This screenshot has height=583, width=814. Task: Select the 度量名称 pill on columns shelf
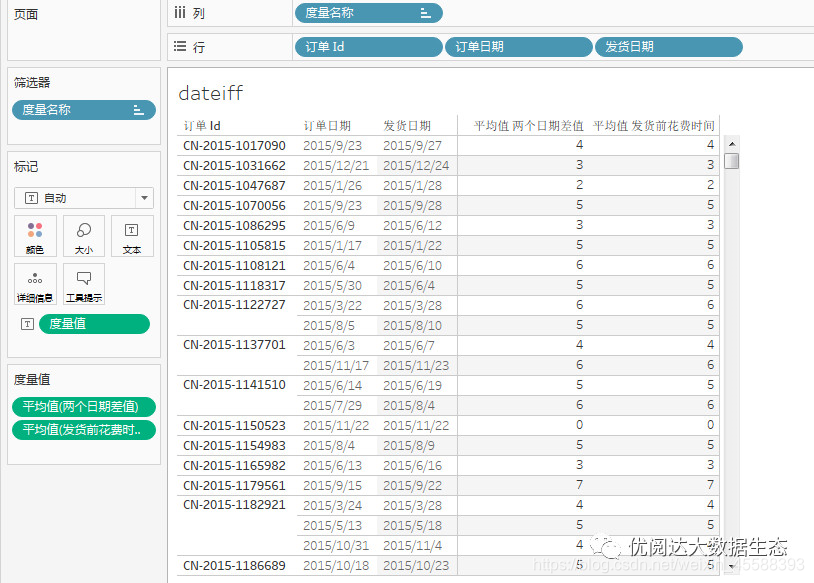point(369,13)
